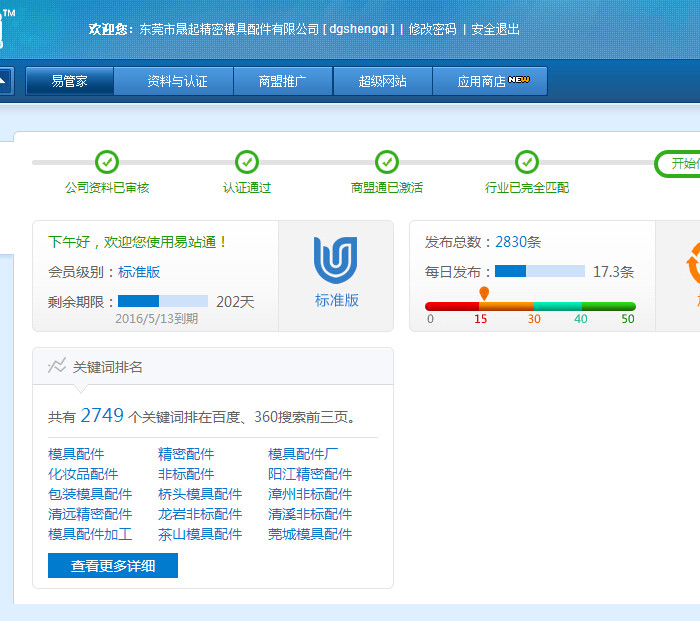
Task: Click the 剩余期限 progress bar
Action: pos(162,301)
